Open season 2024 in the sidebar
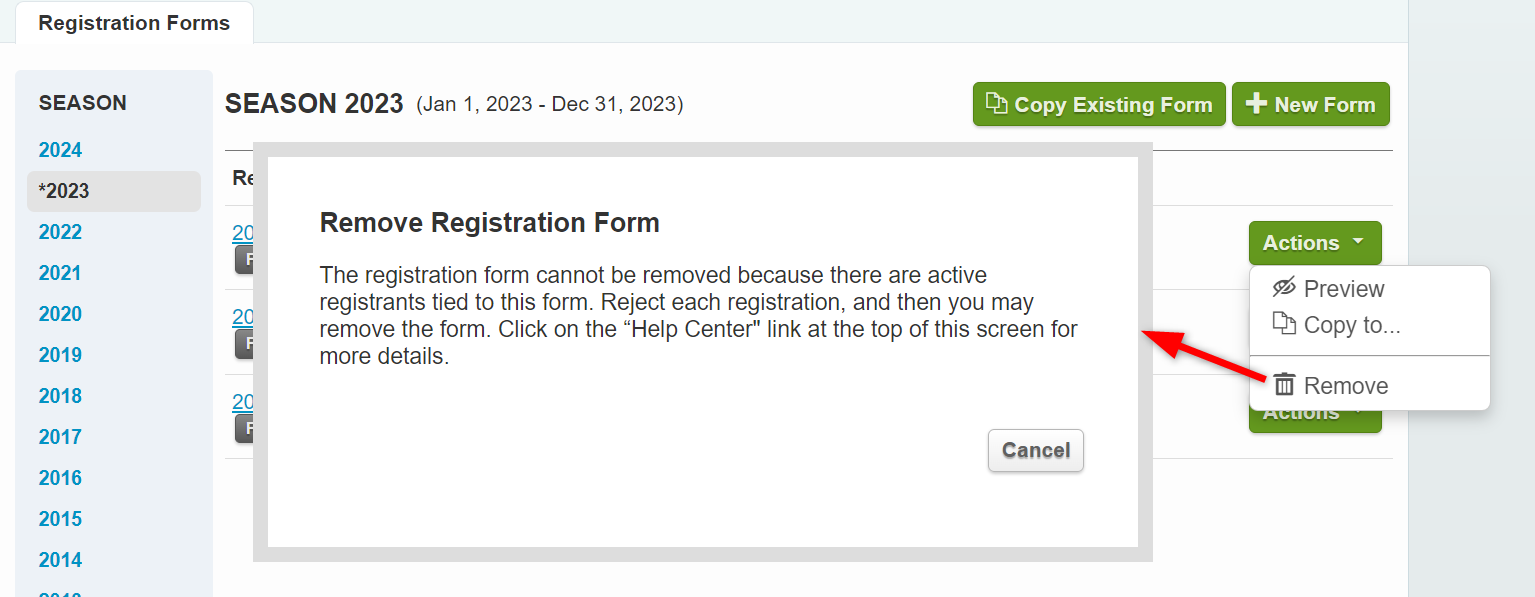Screen dimensions: 1535x597 (x=60, y=149)
